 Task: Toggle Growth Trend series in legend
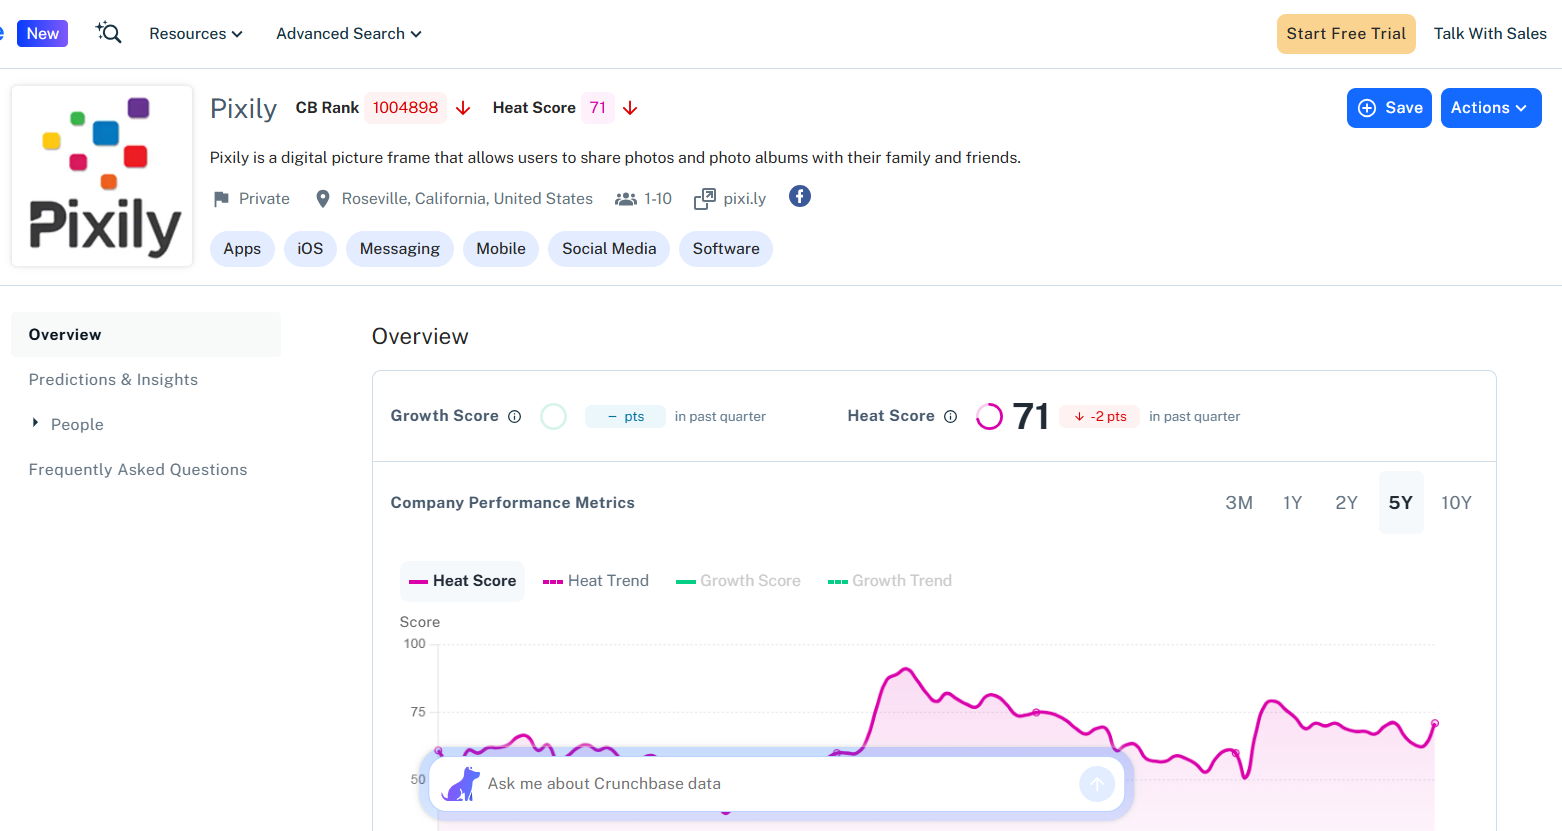[890, 581]
